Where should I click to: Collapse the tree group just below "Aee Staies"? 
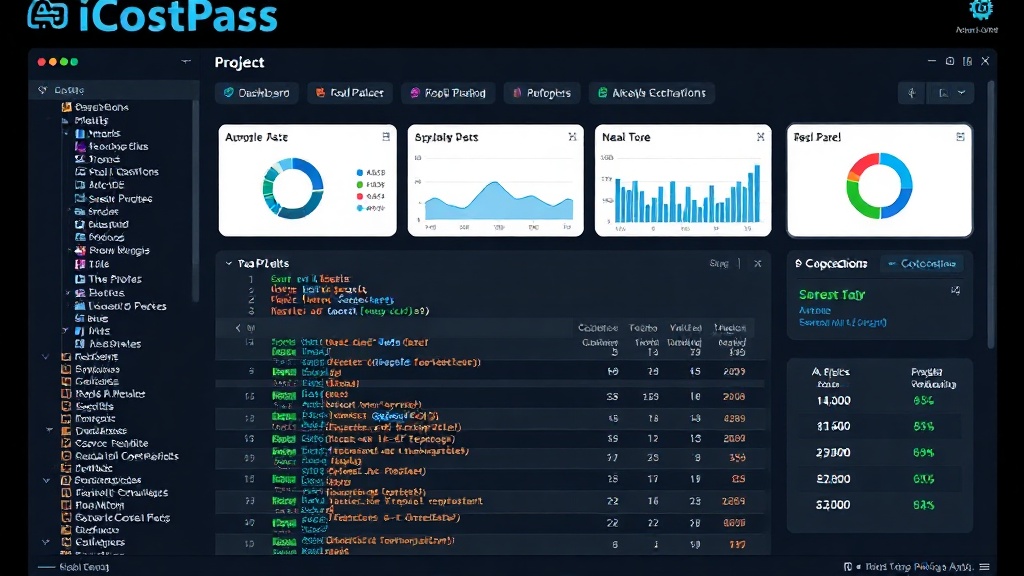[x=45, y=357]
